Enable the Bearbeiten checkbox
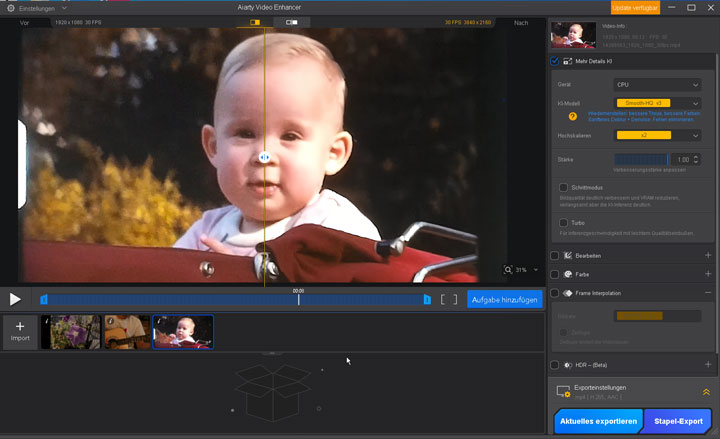 (x=555, y=255)
